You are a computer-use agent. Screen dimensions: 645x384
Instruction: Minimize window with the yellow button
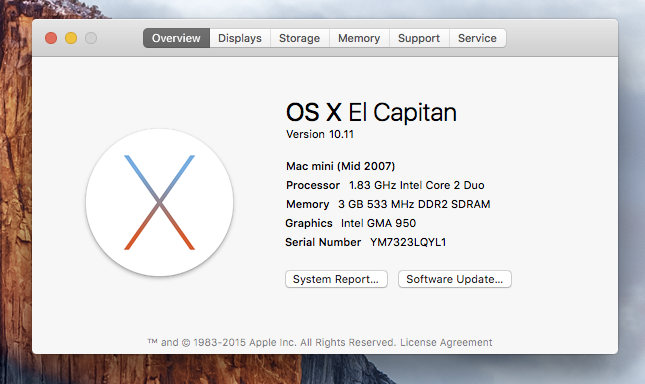(71, 38)
